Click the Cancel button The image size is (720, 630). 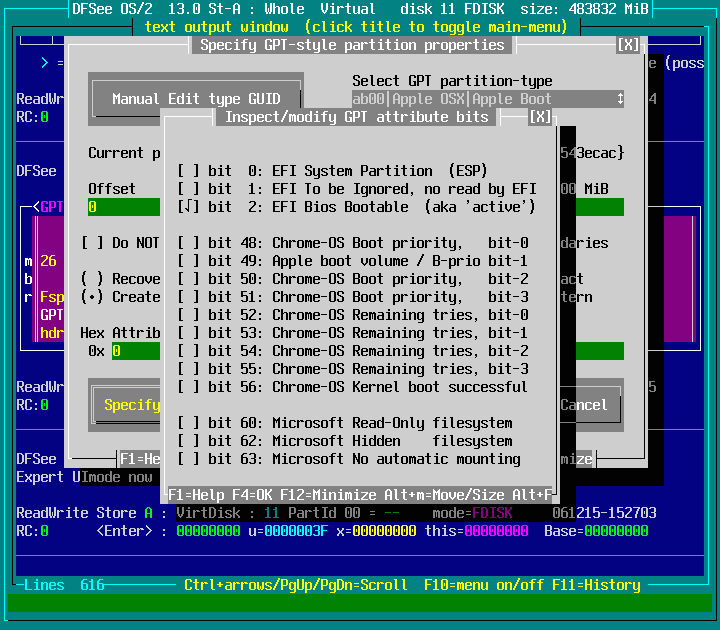[584, 405]
